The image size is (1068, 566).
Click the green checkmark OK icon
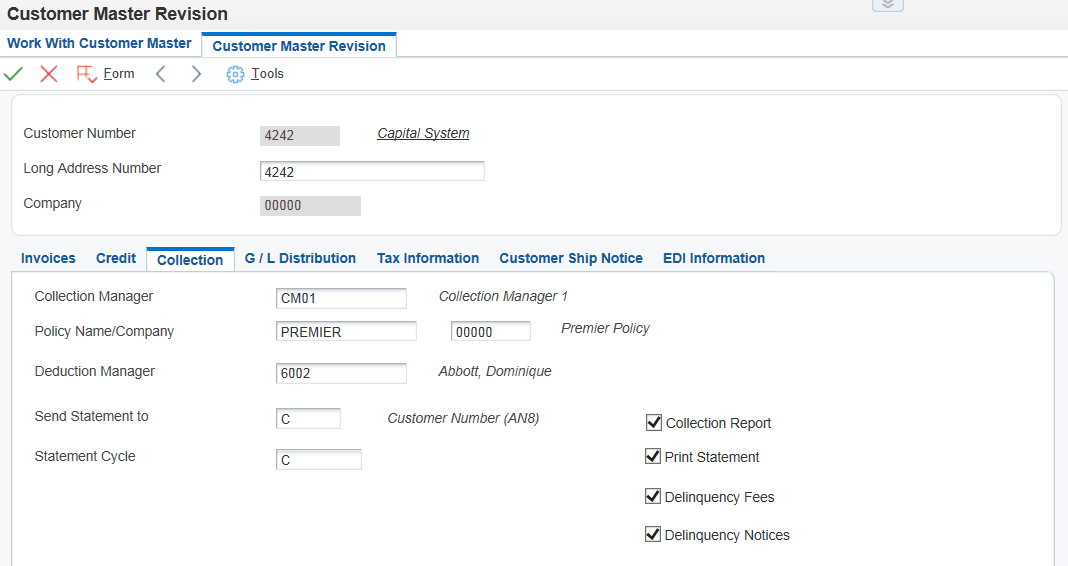(x=14, y=74)
